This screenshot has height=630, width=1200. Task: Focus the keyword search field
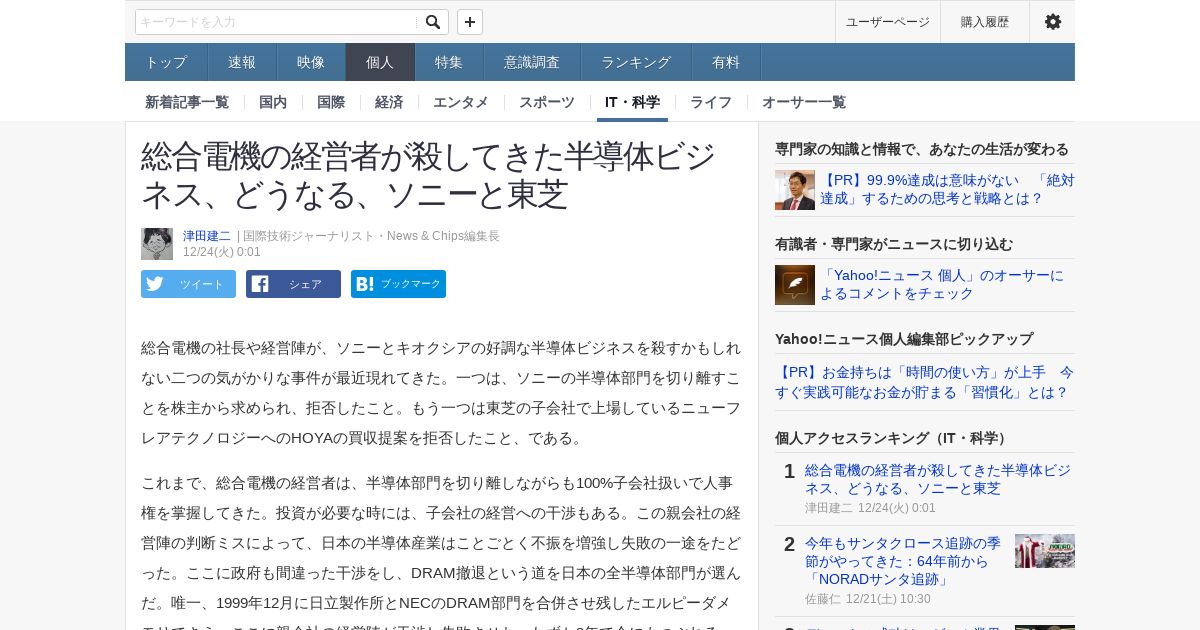tap(277, 22)
